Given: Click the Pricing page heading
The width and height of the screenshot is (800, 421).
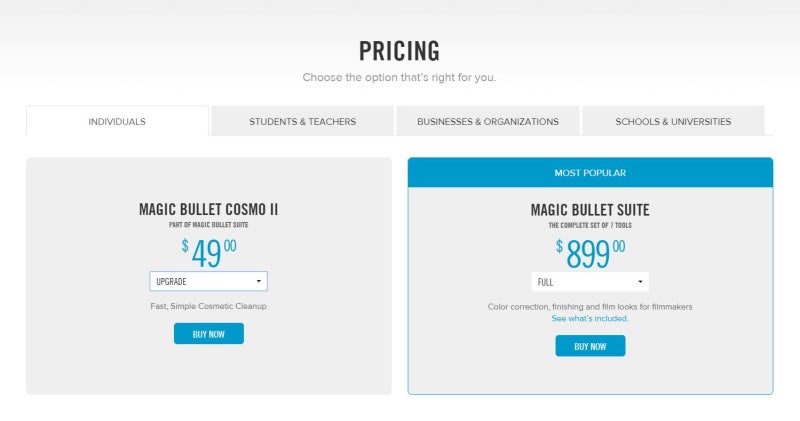Looking at the screenshot, I should click(x=399, y=51).
